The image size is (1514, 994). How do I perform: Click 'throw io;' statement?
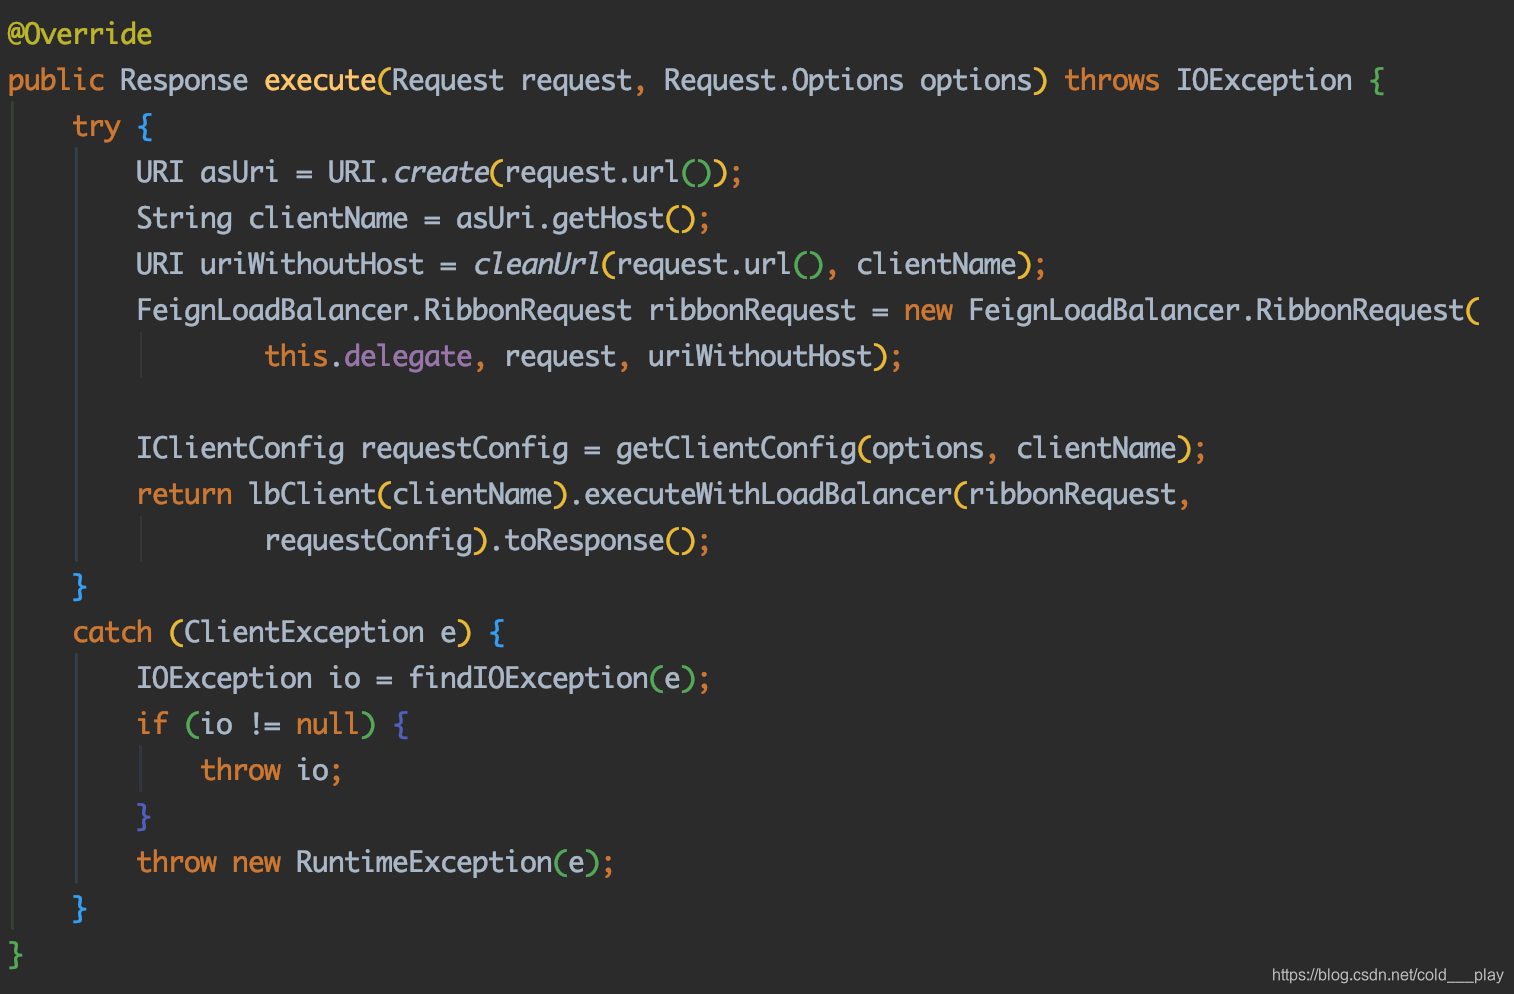tap(271, 771)
